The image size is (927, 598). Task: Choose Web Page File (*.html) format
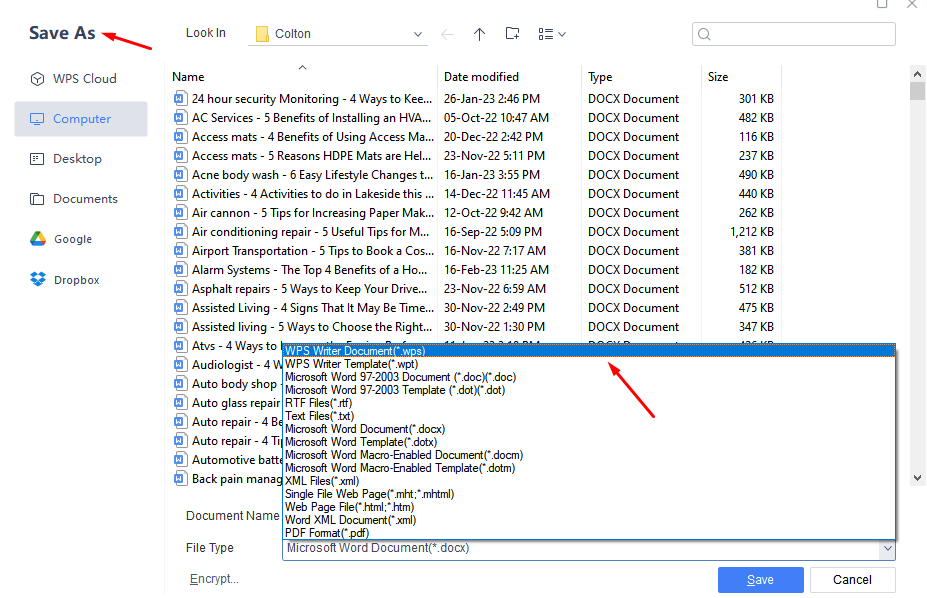pos(589,507)
